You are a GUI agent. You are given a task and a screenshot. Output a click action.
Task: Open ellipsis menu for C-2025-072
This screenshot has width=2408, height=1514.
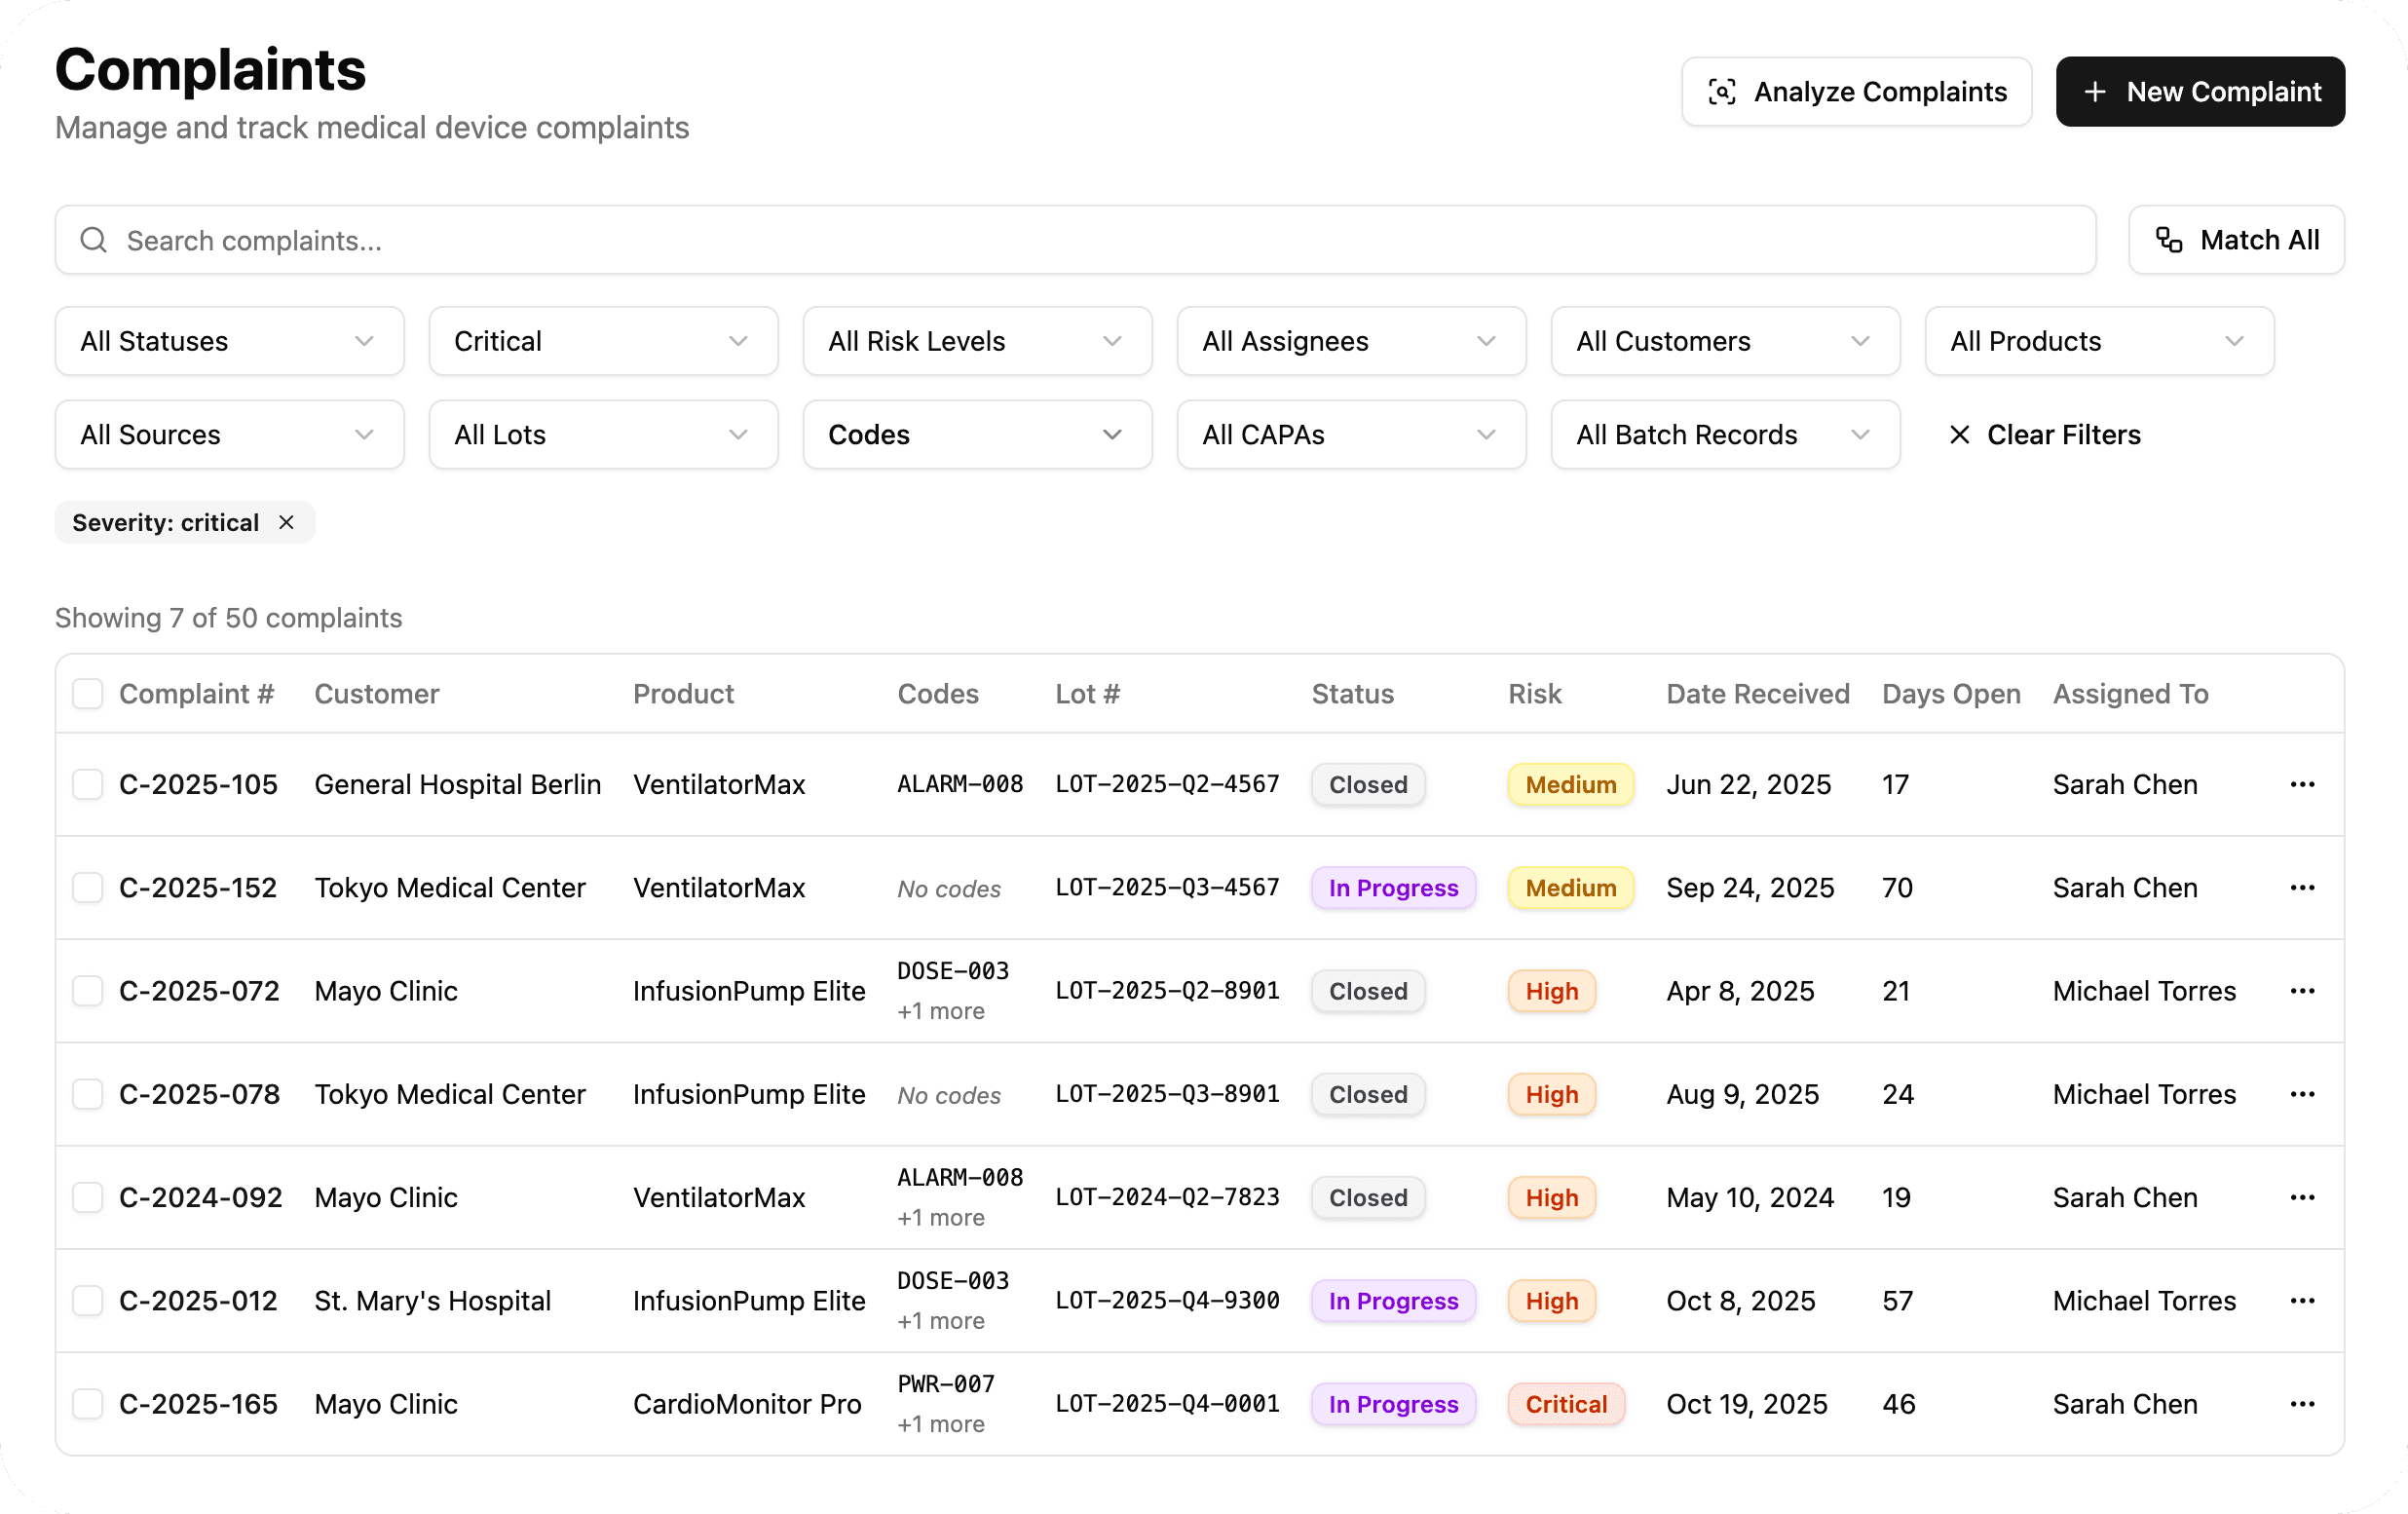(x=2302, y=991)
